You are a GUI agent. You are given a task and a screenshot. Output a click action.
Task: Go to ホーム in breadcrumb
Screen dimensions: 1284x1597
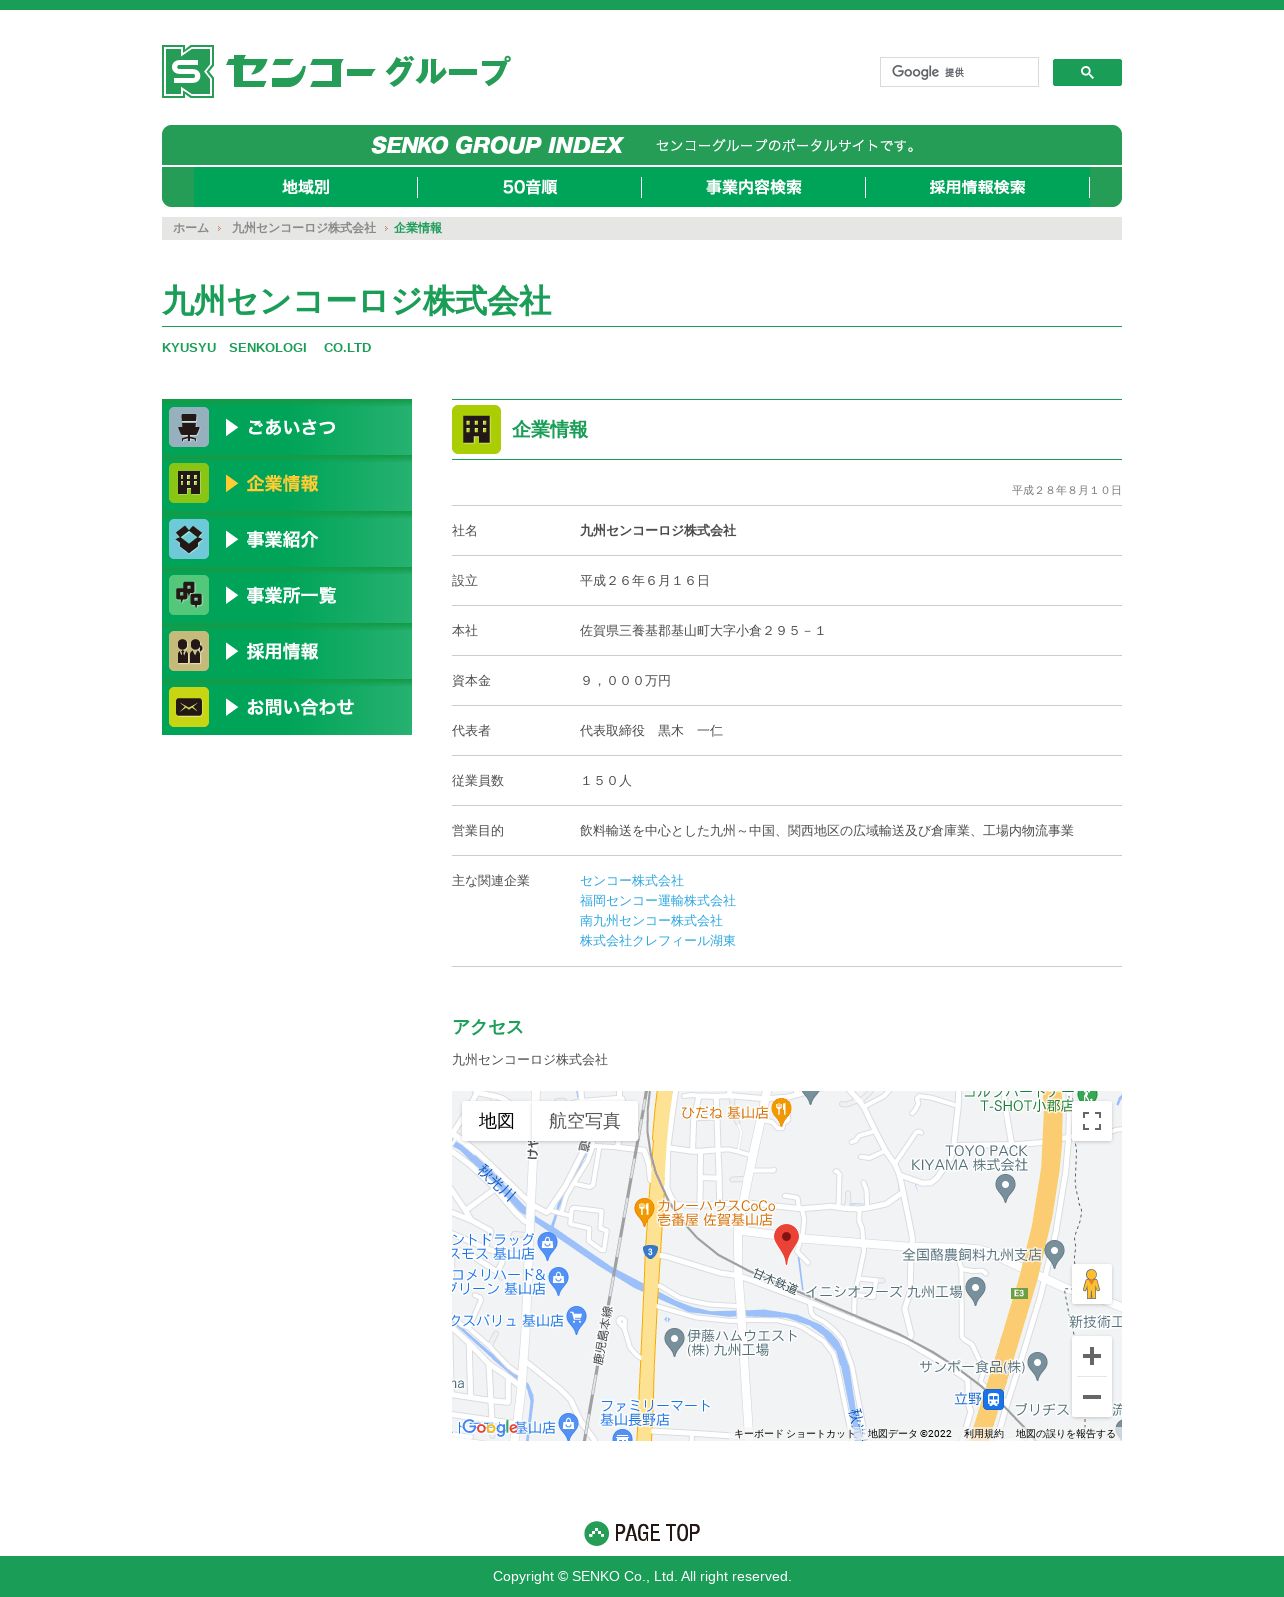191,228
